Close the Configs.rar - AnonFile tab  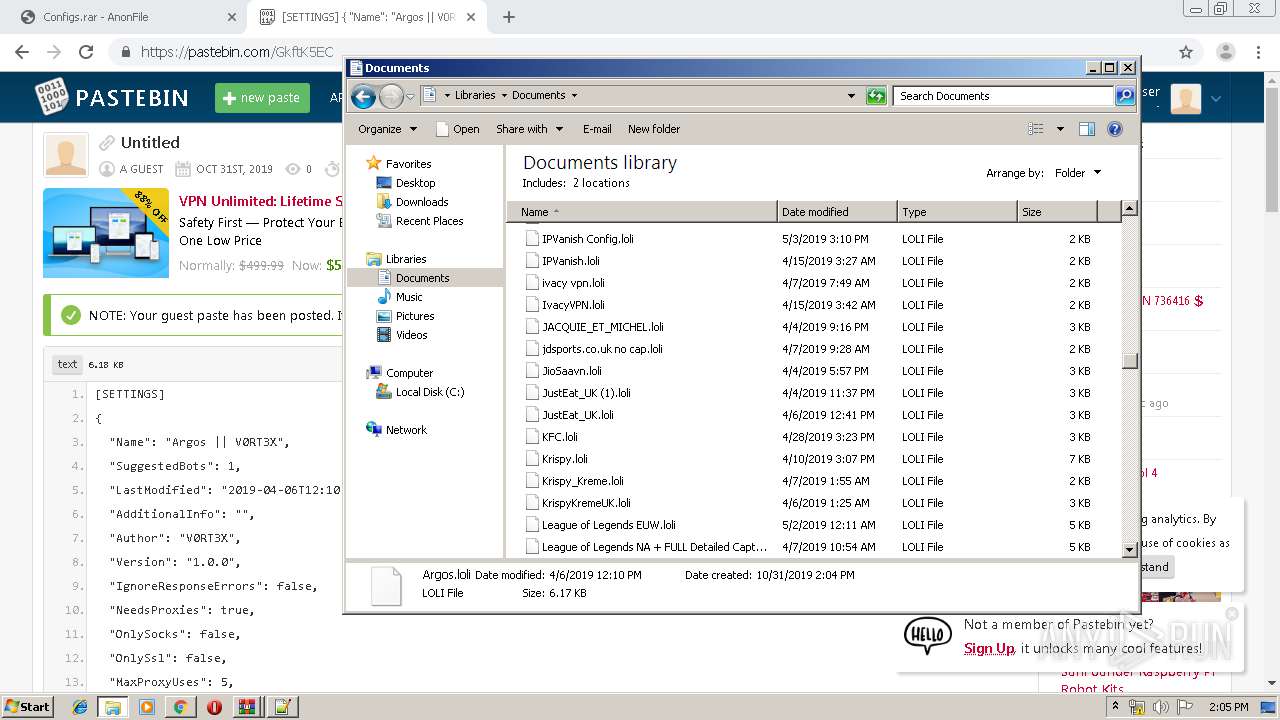[x=231, y=17]
